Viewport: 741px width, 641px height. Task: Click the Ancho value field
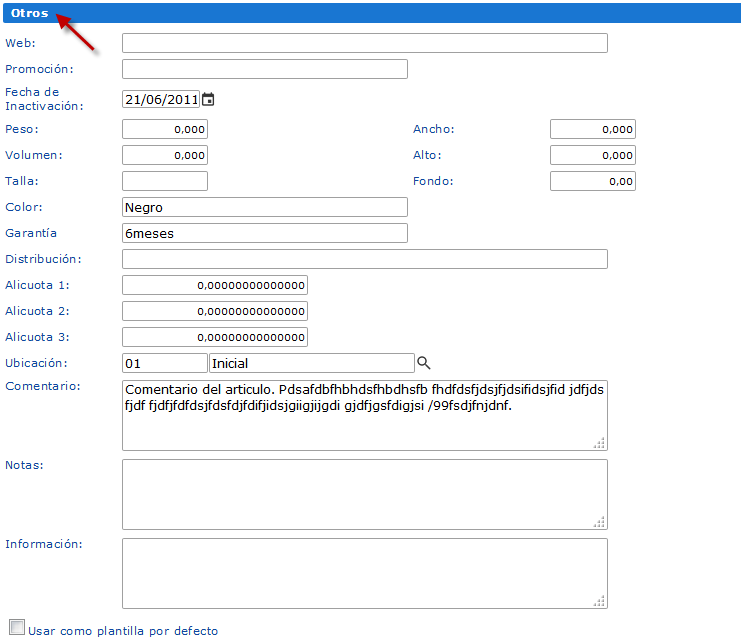(593, 129)
